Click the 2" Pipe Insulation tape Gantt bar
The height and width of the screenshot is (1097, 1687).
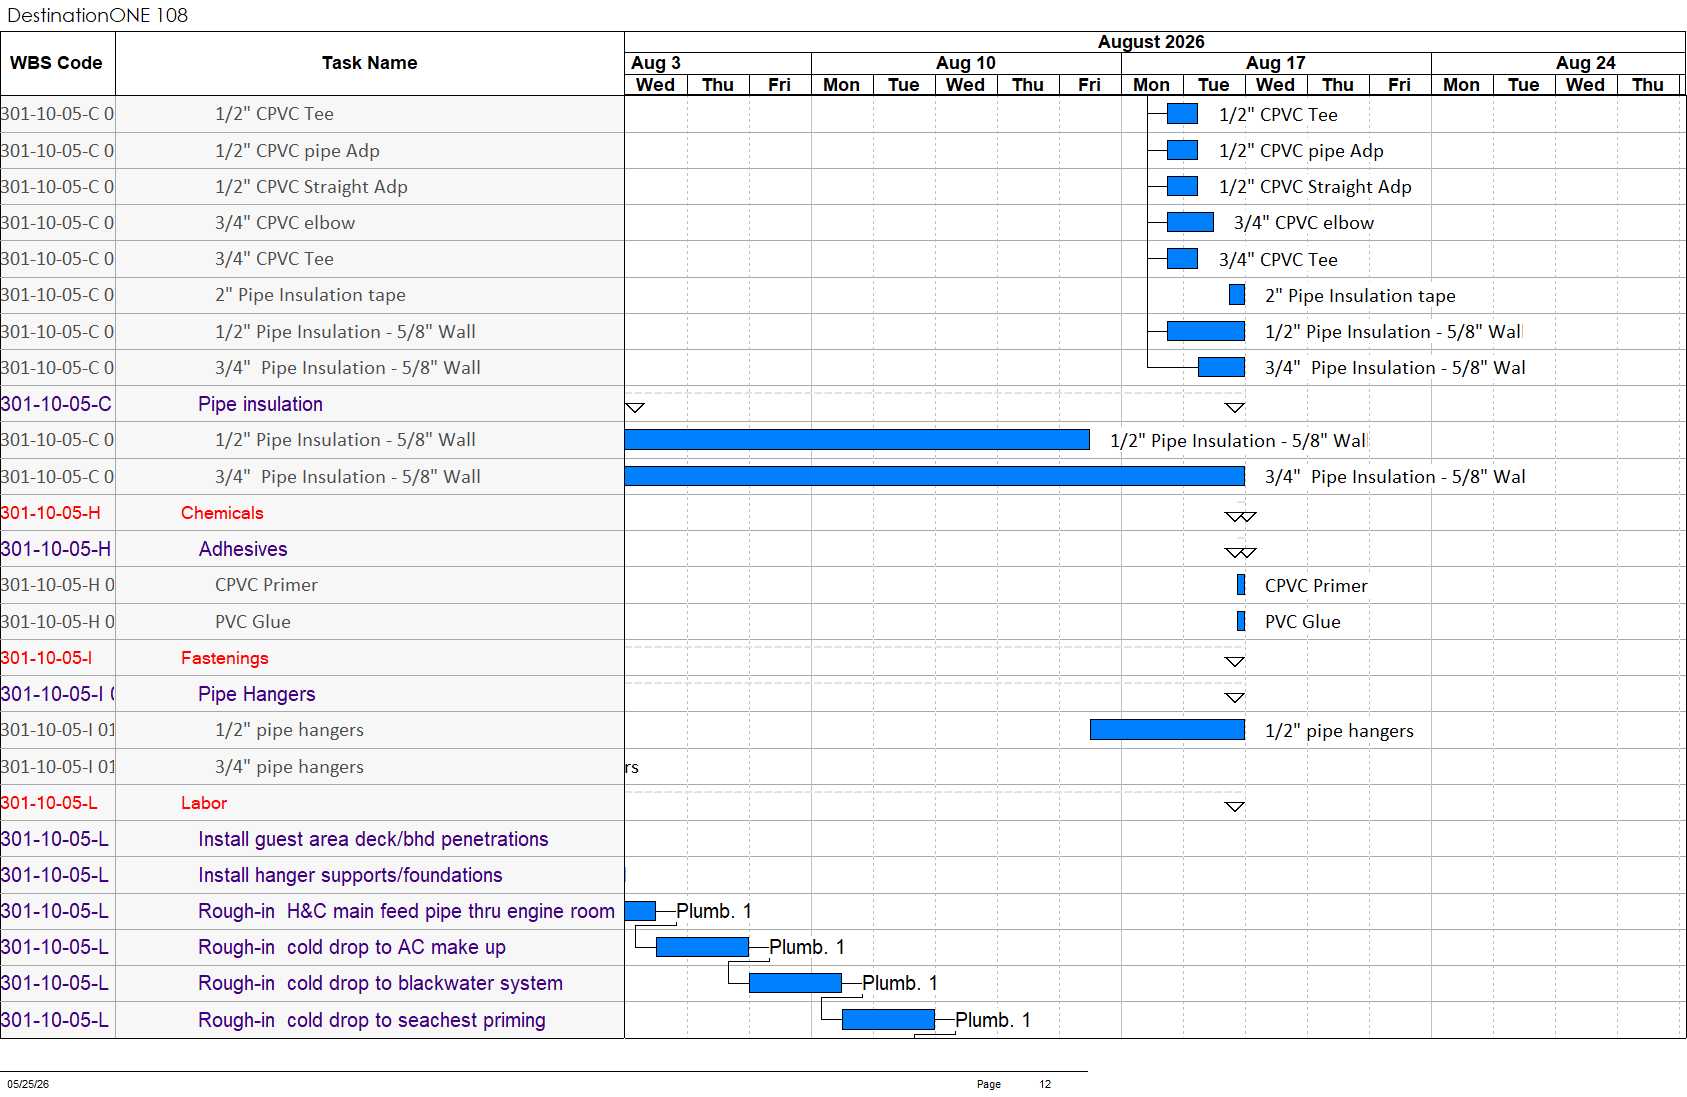(1237, 295)
